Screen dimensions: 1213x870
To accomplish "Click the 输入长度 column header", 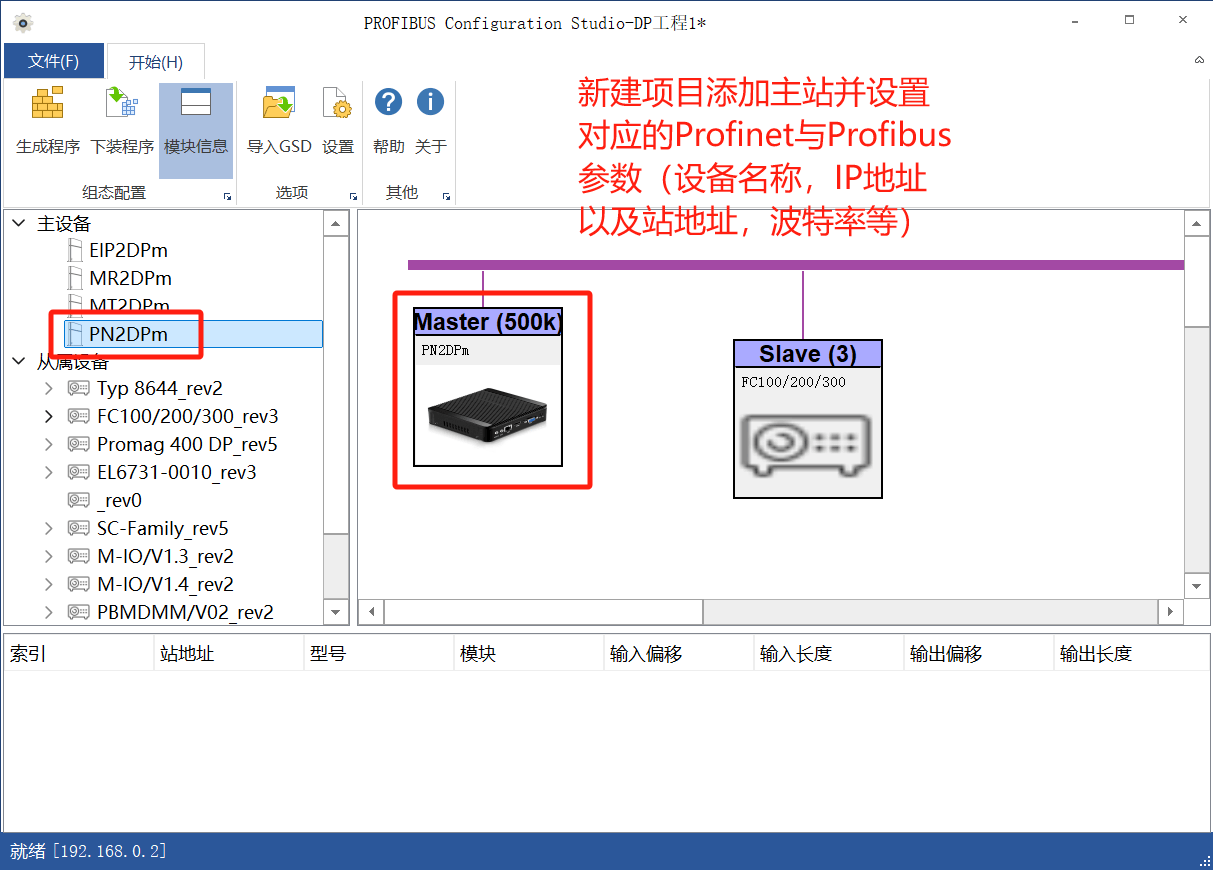I will [829, 654].
